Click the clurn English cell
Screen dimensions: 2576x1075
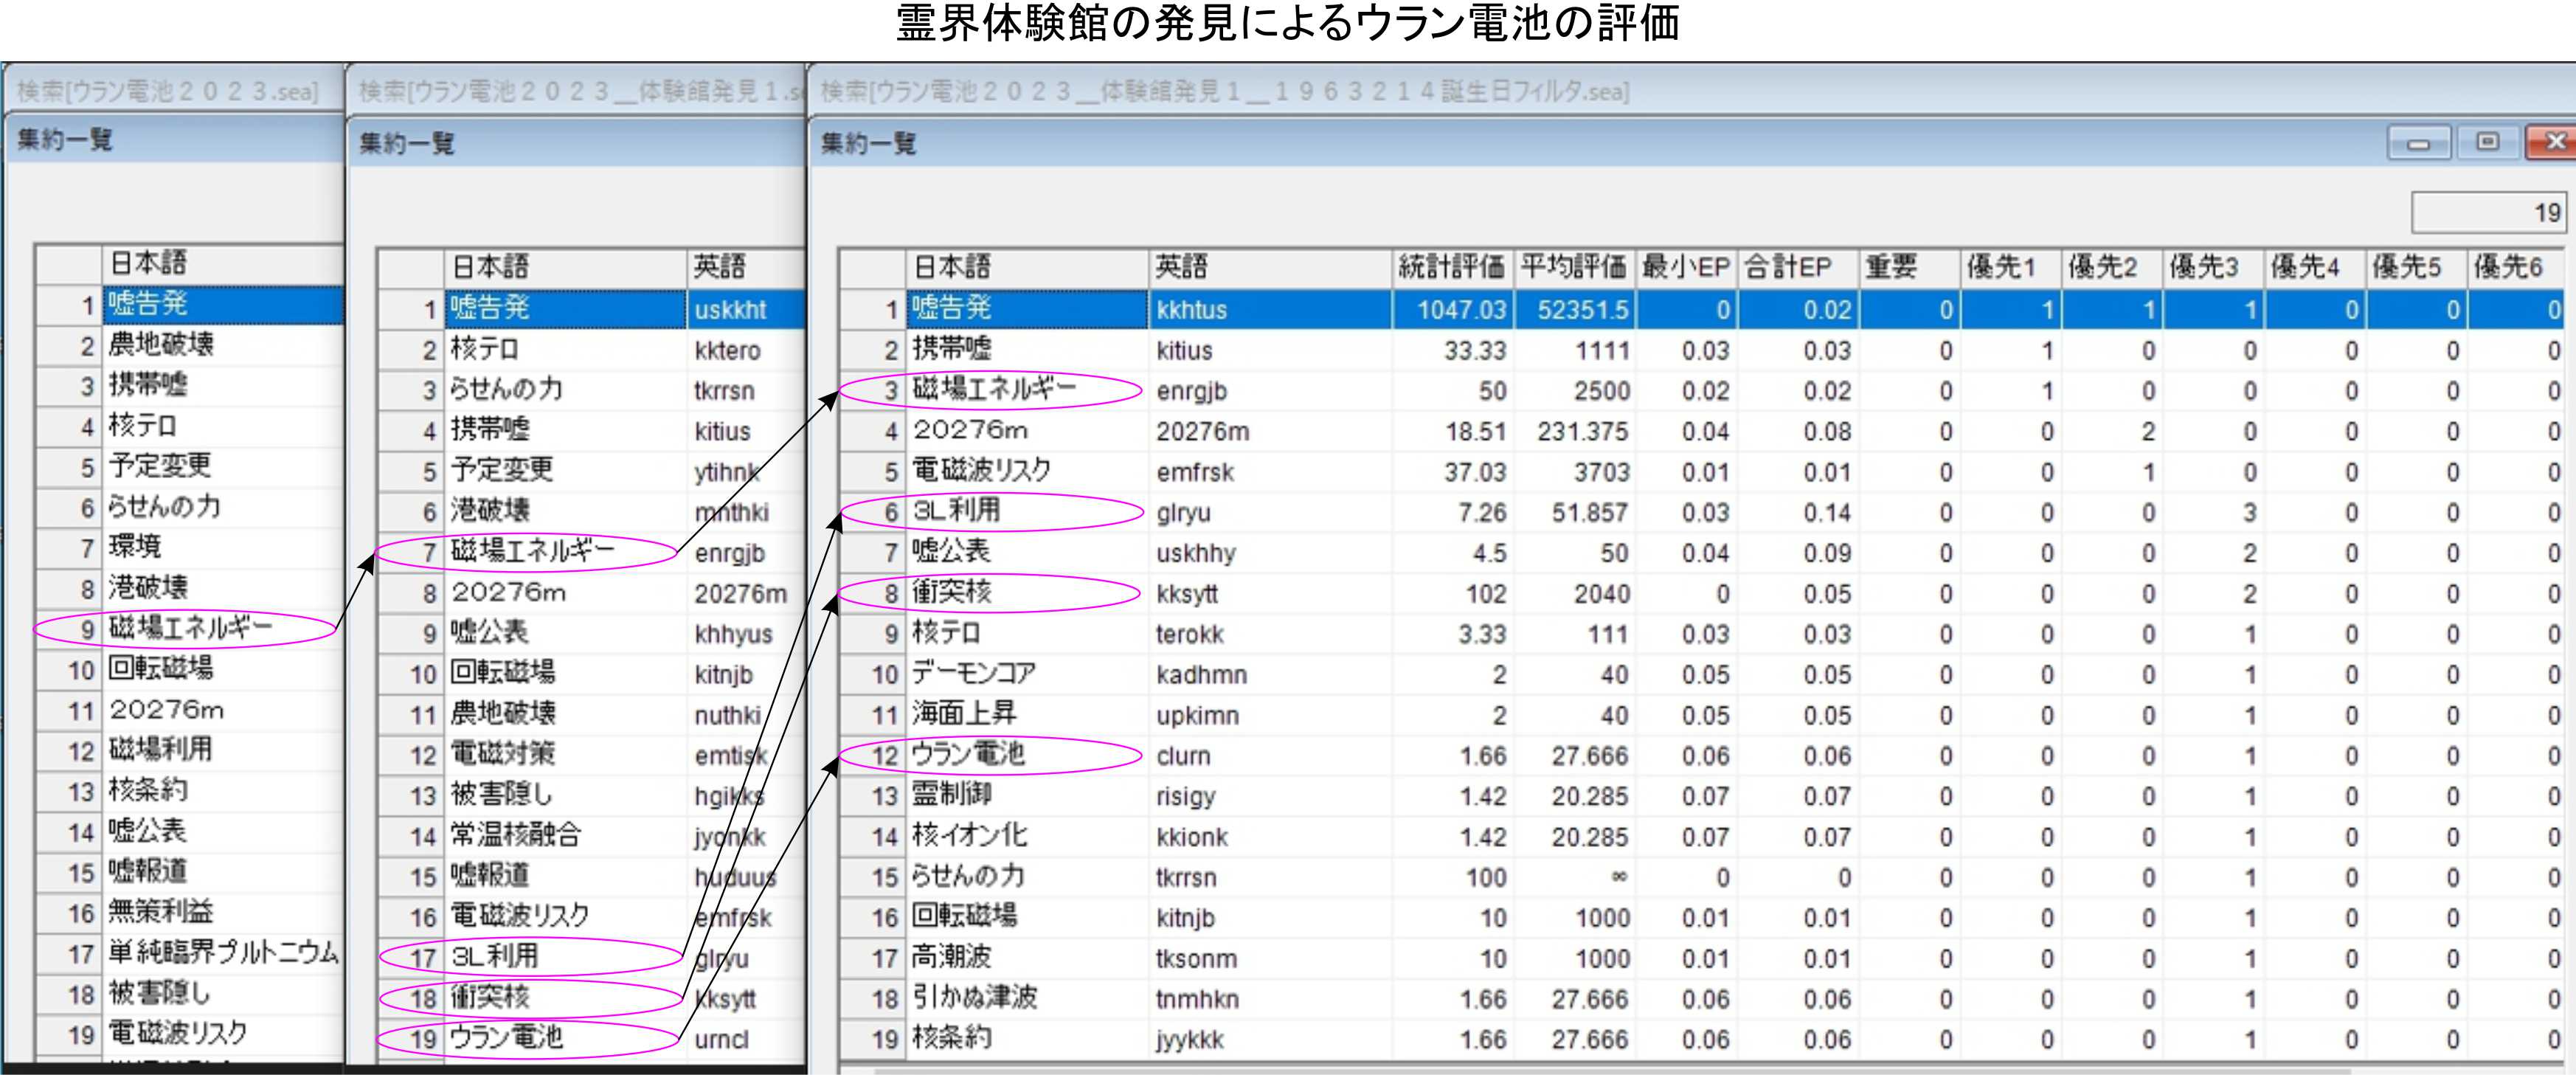pyautogui.click(x=1269, y=755)
